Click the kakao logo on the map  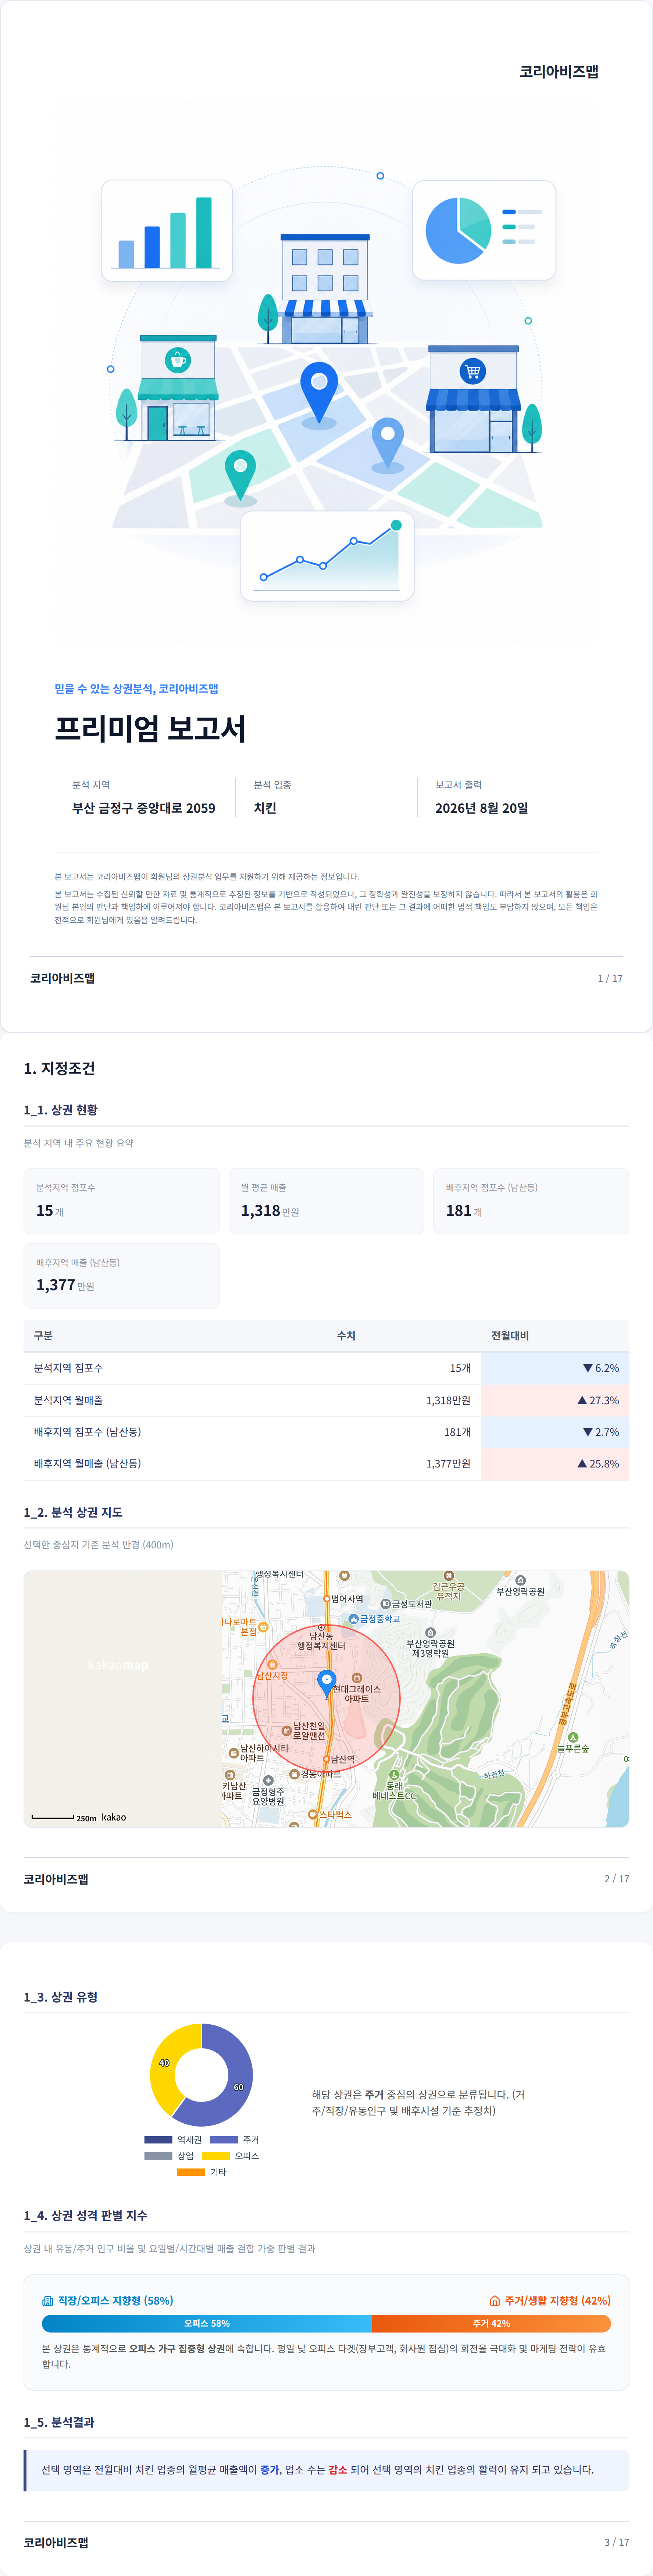(x=114, y=1817)
